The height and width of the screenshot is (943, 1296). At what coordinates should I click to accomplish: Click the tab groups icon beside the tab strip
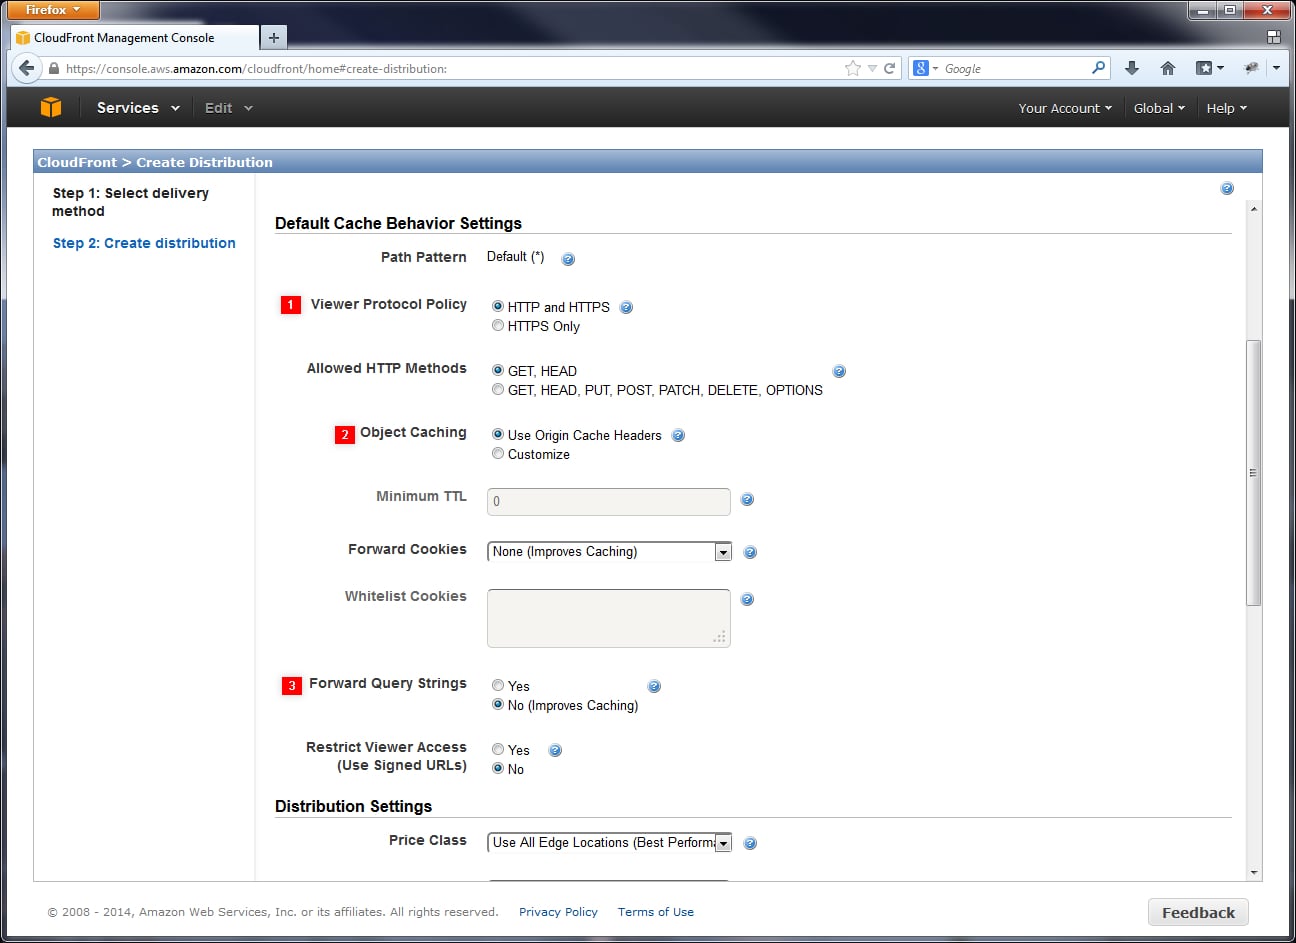pyautogui.click(x=1273, y=37)
